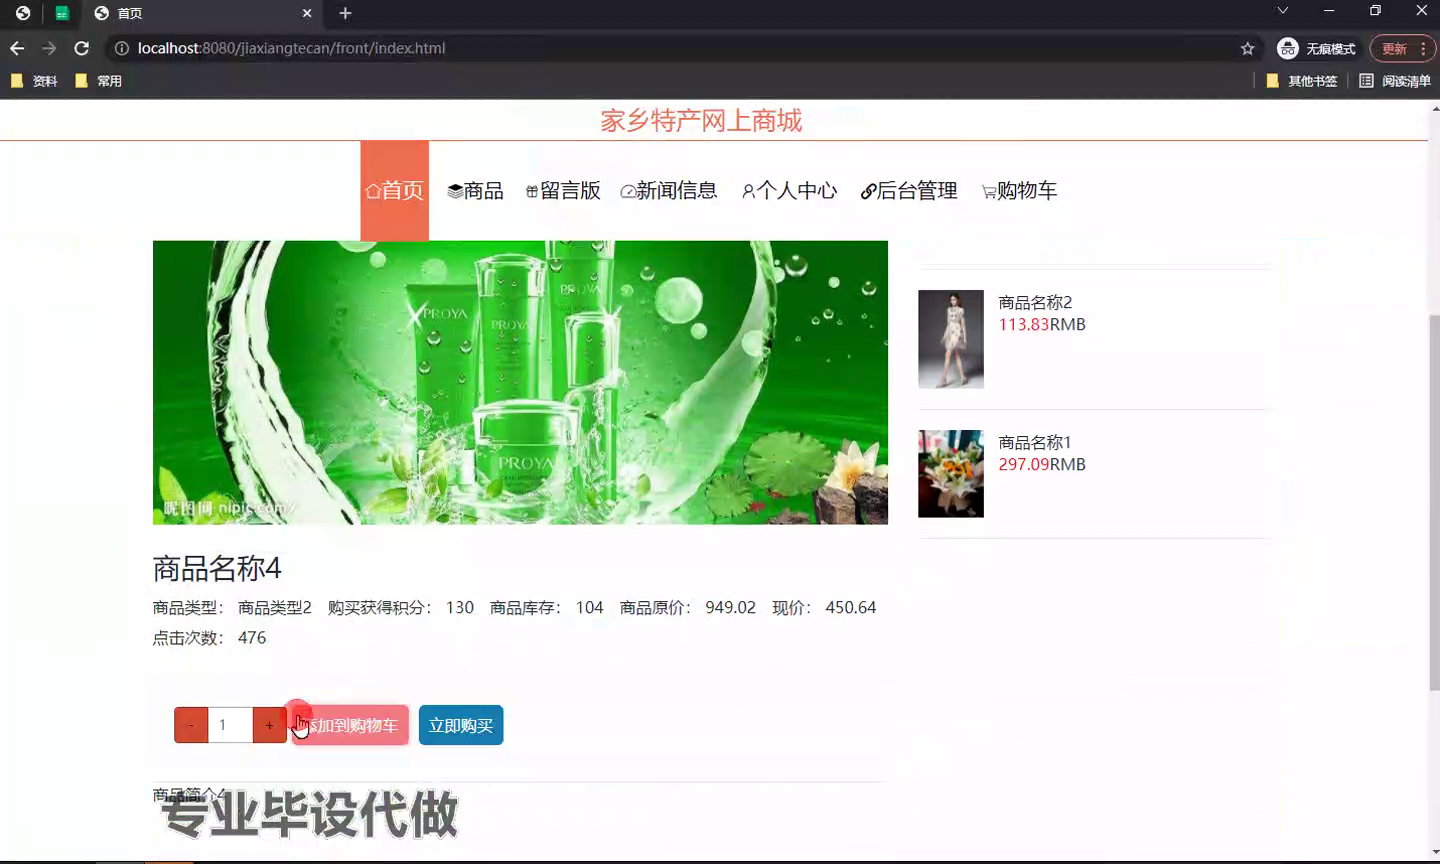Open the 商品名称2 product thumbnail
The image size is (1440, 864).
tap(951, 339)
